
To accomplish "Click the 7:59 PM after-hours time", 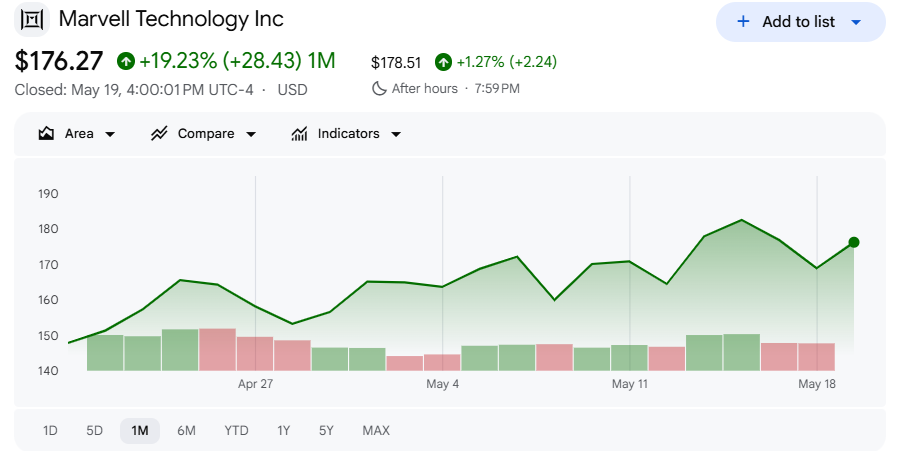I will pyautogui.click(x=497, y=89).
